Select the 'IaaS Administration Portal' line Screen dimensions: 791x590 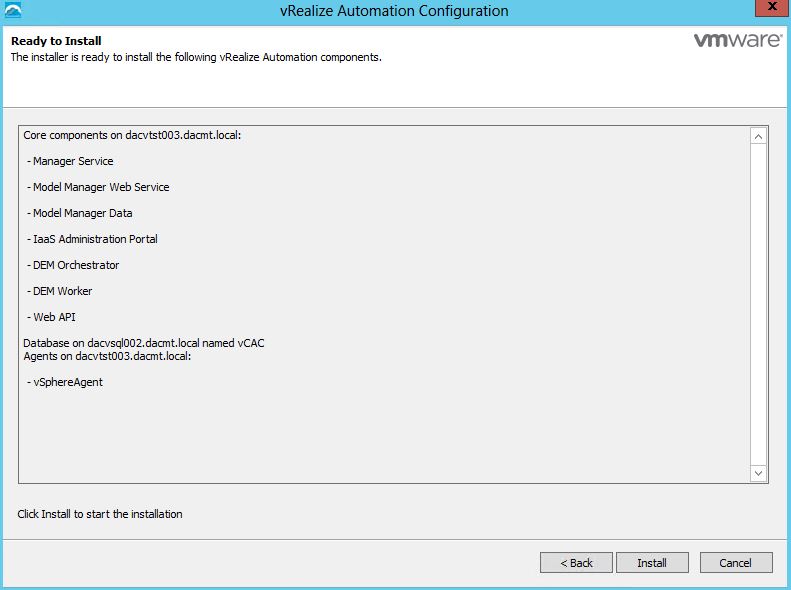pos(92,239)
